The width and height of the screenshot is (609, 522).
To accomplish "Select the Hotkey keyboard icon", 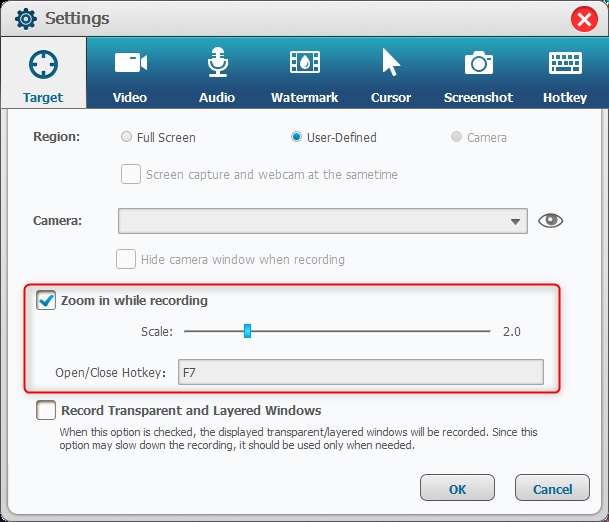I will 565,63.
